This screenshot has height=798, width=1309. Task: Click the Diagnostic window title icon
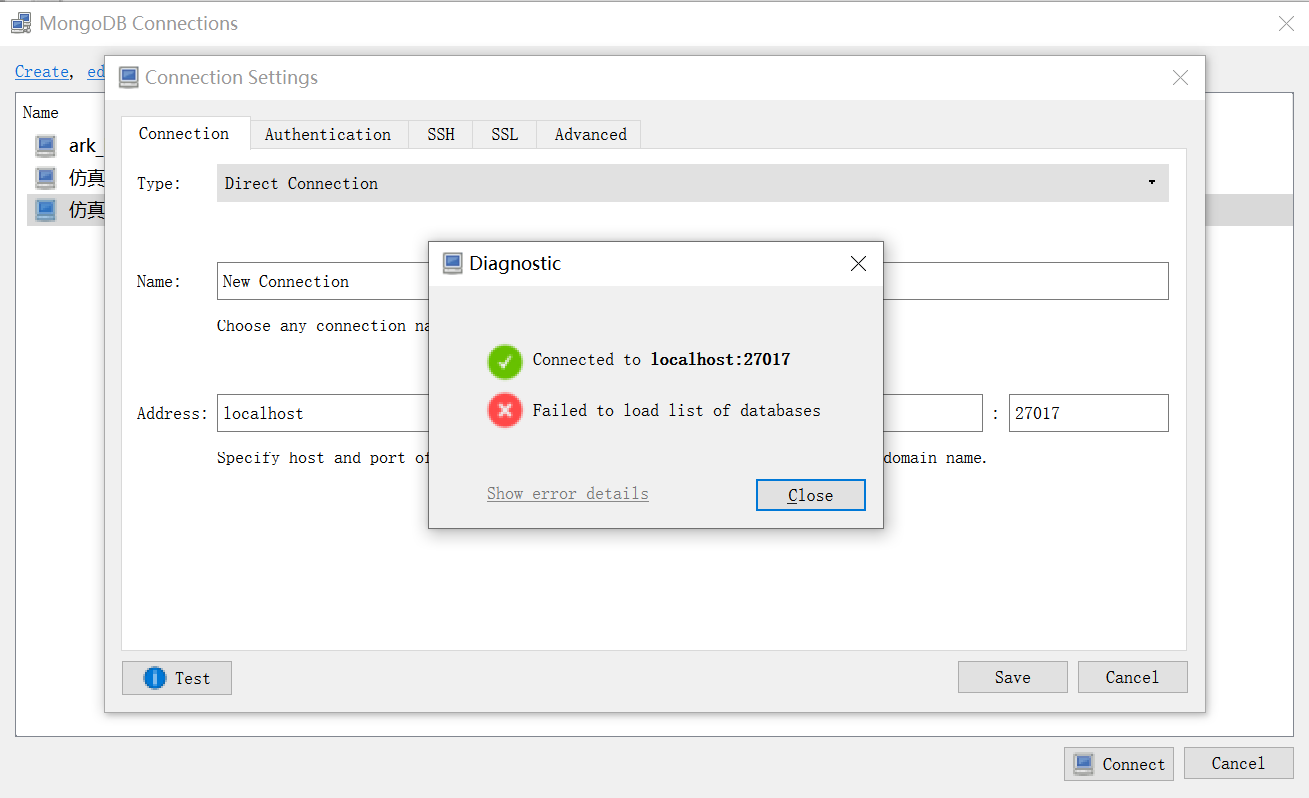[453, 263]
